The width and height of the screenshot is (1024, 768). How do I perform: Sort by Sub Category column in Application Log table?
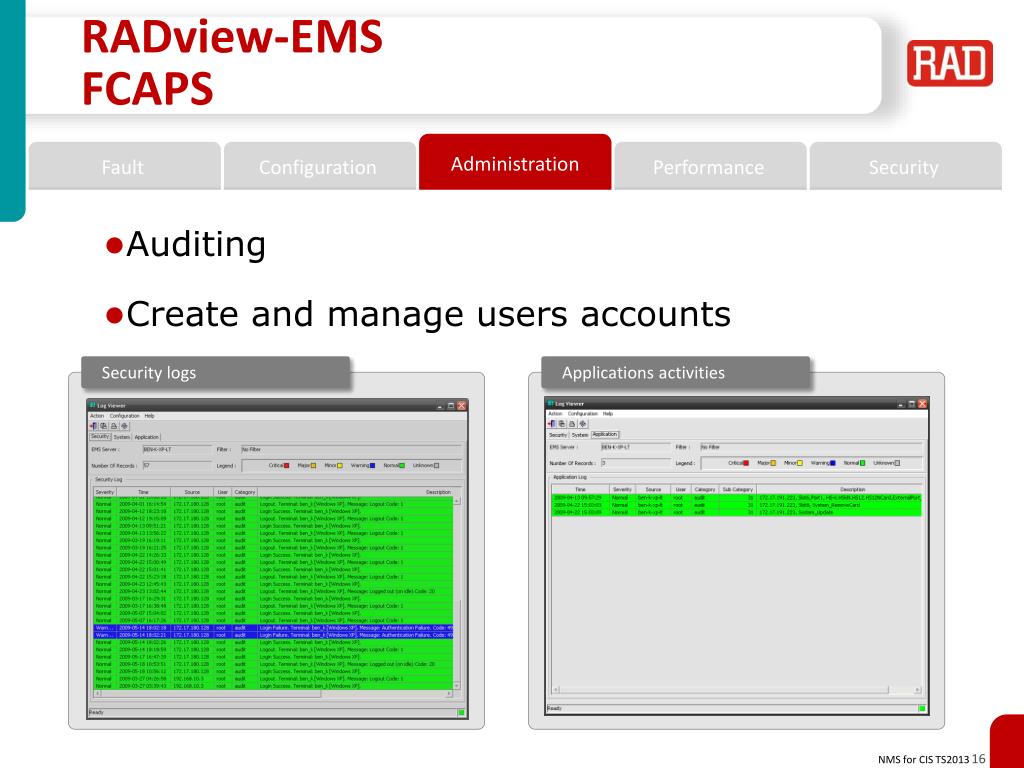[x=737, y=489]
